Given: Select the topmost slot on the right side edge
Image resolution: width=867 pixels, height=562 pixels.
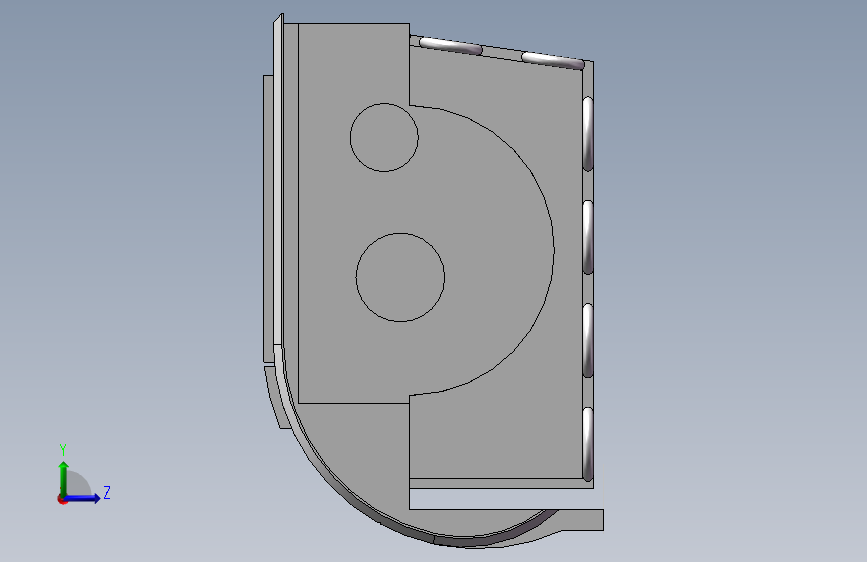Looking at the screenshot, I should [588, 133].
